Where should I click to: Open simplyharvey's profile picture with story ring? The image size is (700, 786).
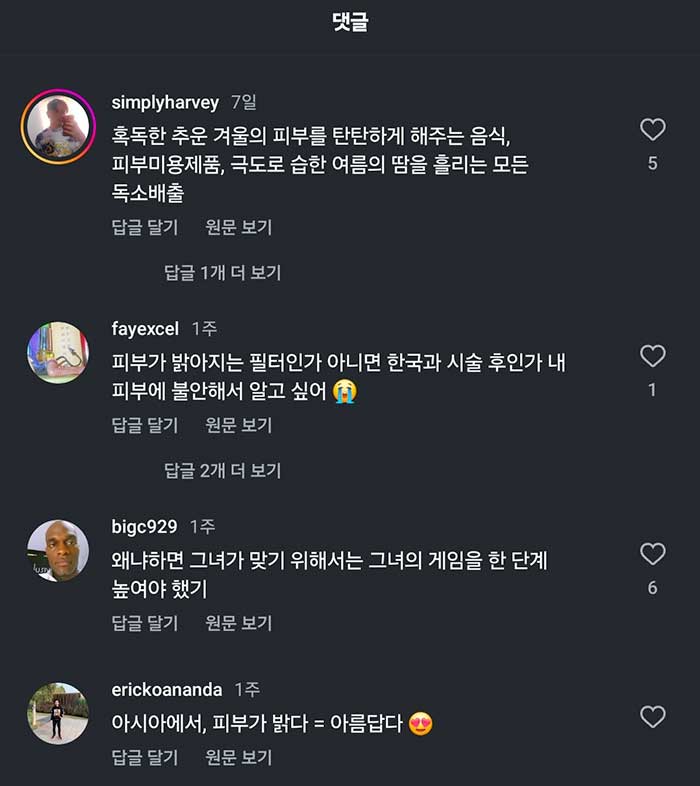click(58, 127)
